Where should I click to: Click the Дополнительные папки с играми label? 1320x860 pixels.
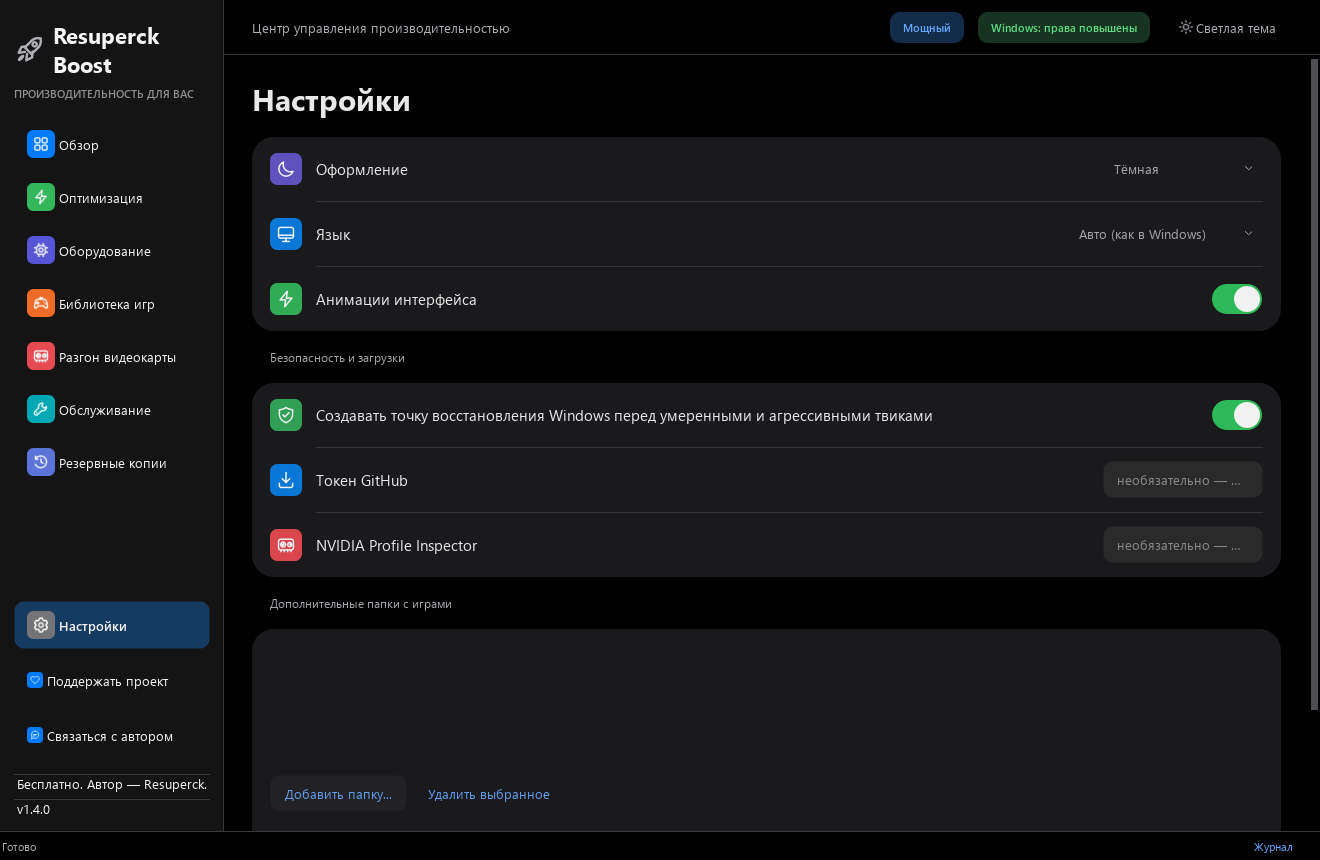click(x=361, y=604)
